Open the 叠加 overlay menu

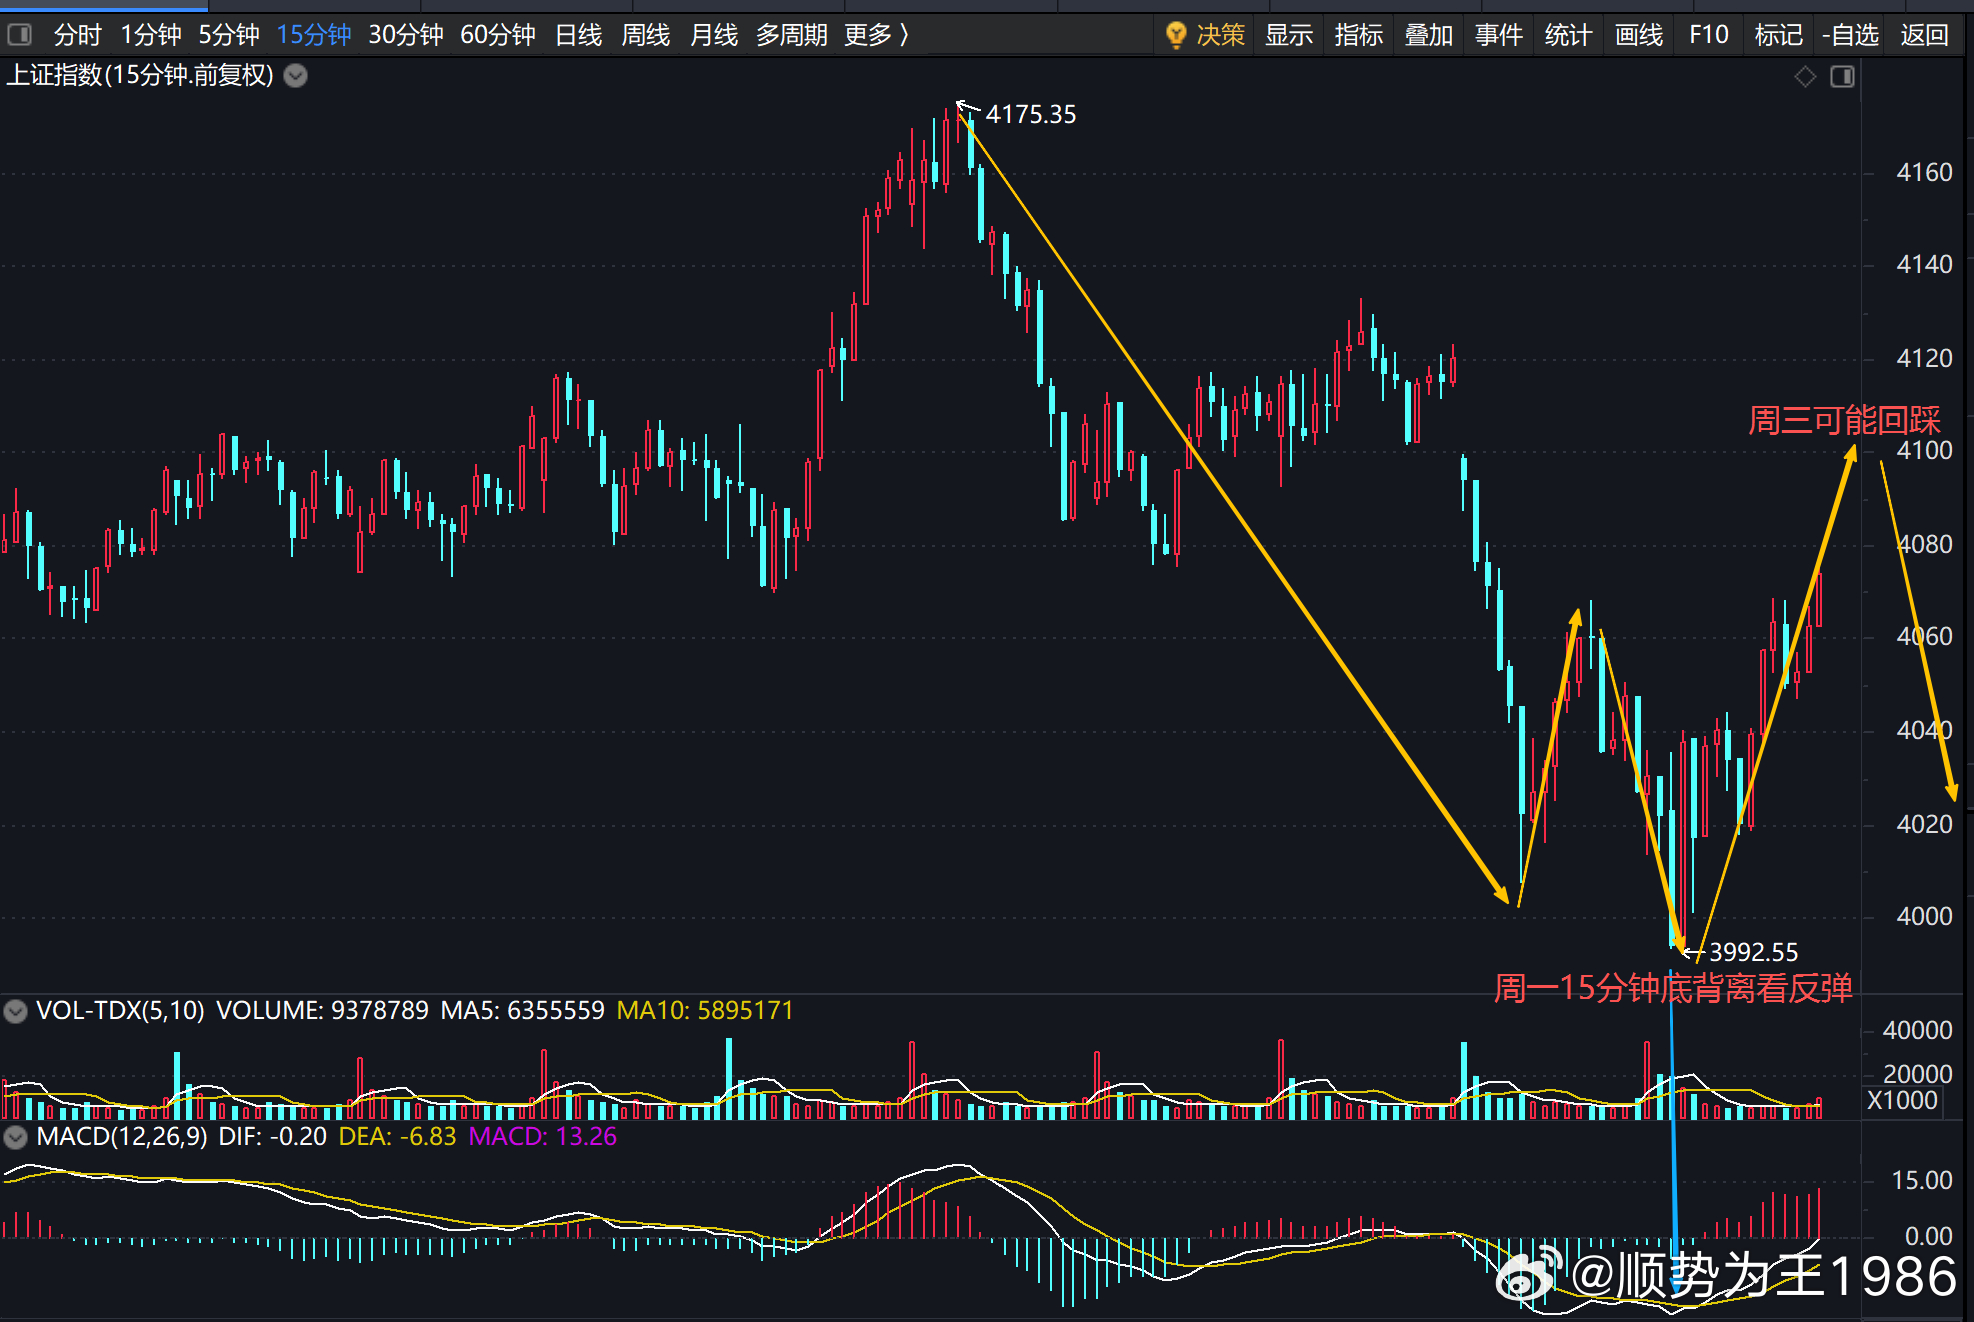(x=1429, y=35)
